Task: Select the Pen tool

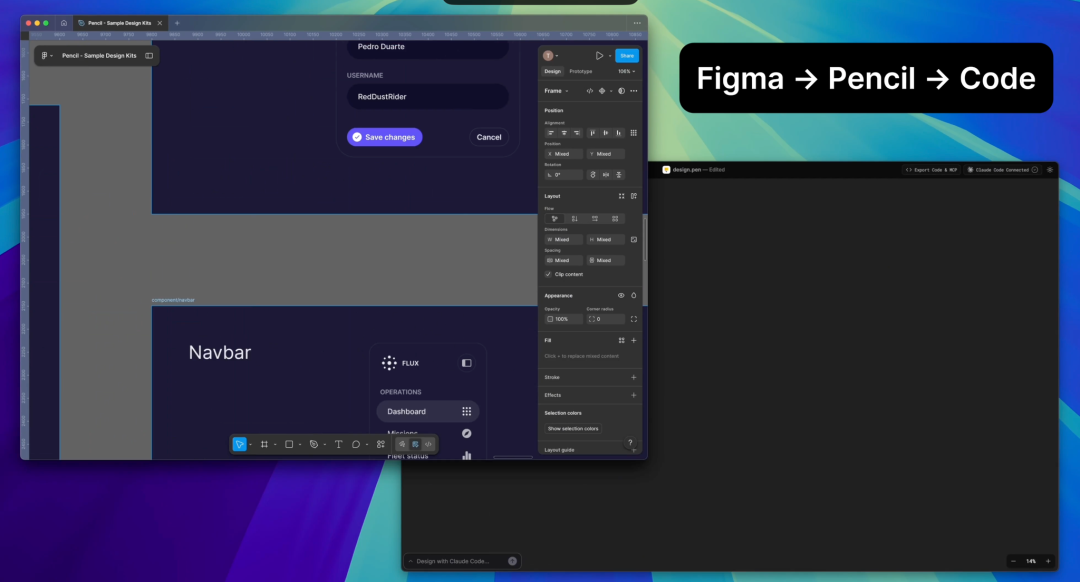Action: tap(314, 444)
